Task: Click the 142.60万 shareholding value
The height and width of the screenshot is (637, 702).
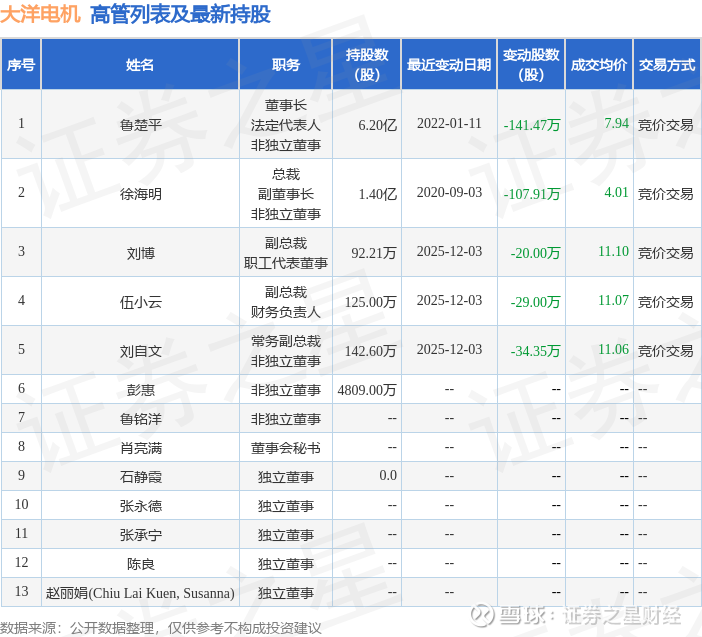Action: (370, 351)
